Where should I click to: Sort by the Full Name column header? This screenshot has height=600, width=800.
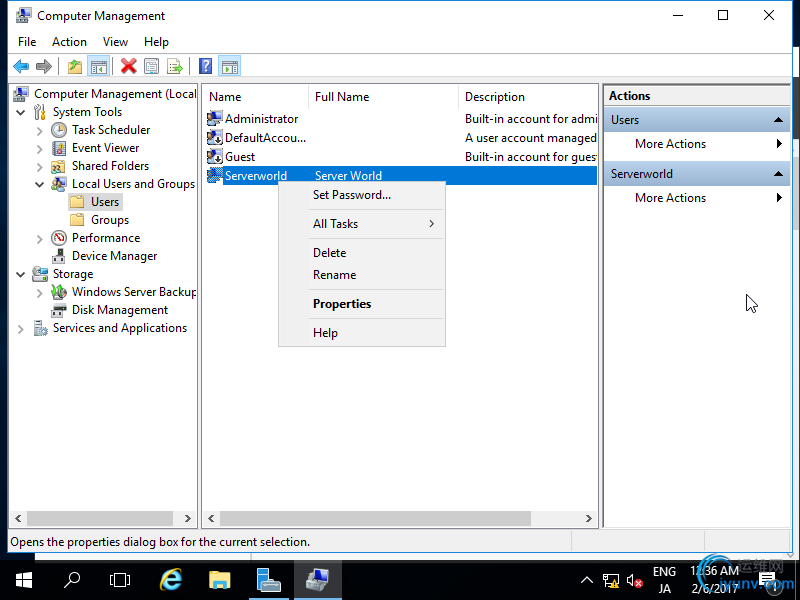[383, 97]
